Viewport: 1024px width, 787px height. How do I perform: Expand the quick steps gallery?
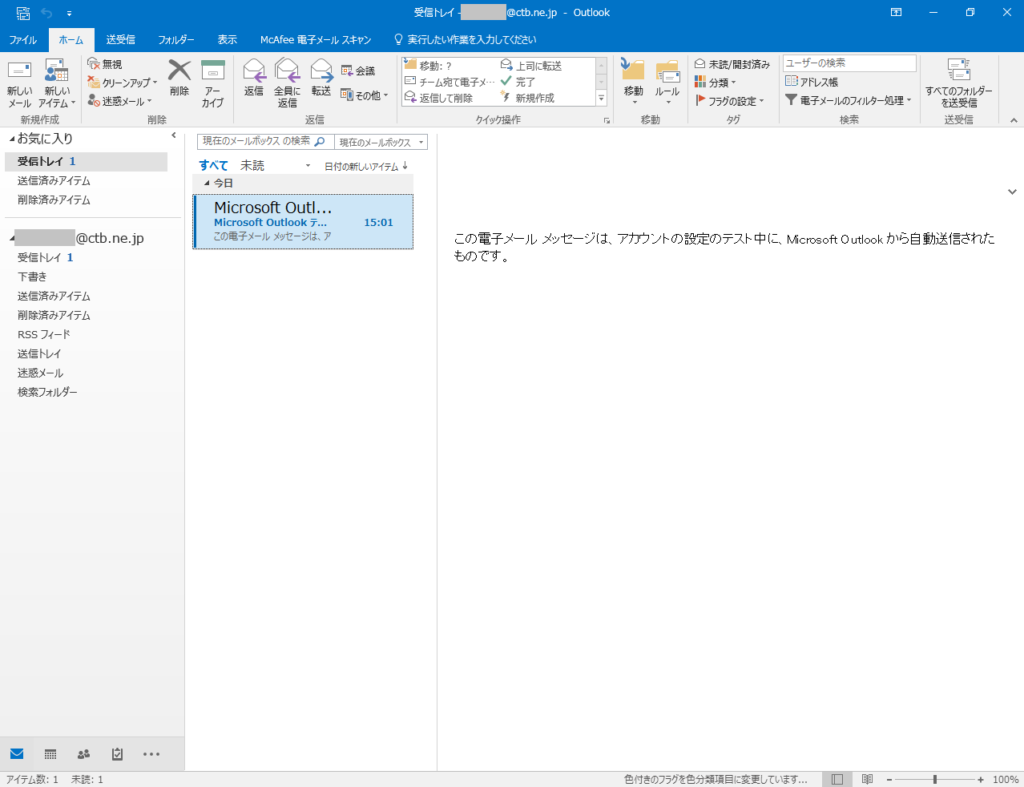point(601,98)
